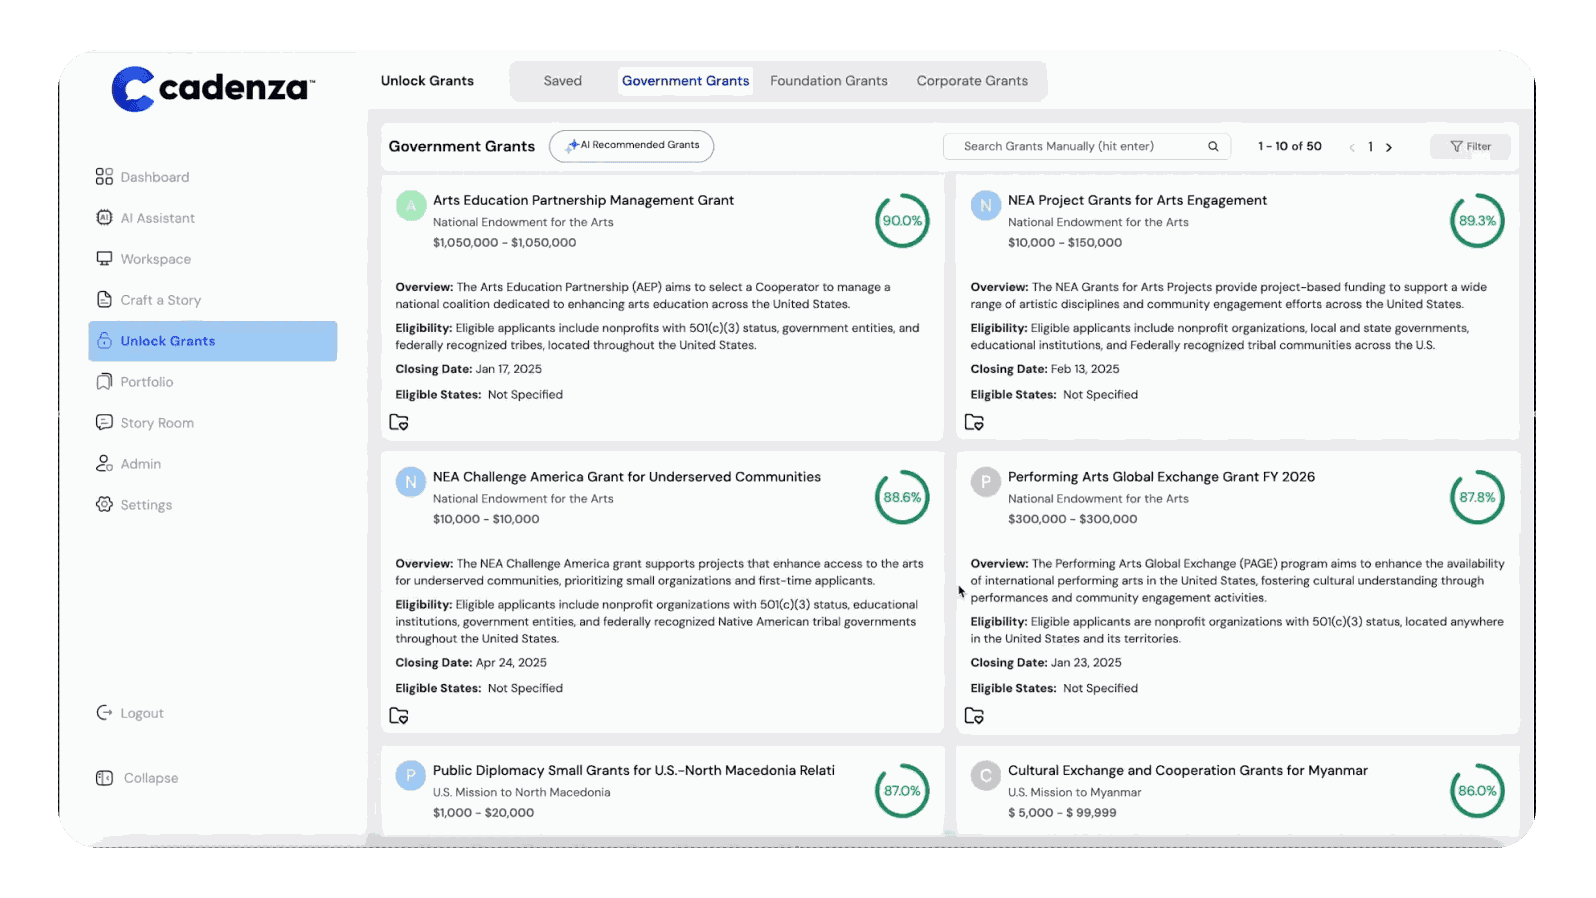Click the NEA Project Grants 'N' avatar
The image size is (1596, 898).
986,205
